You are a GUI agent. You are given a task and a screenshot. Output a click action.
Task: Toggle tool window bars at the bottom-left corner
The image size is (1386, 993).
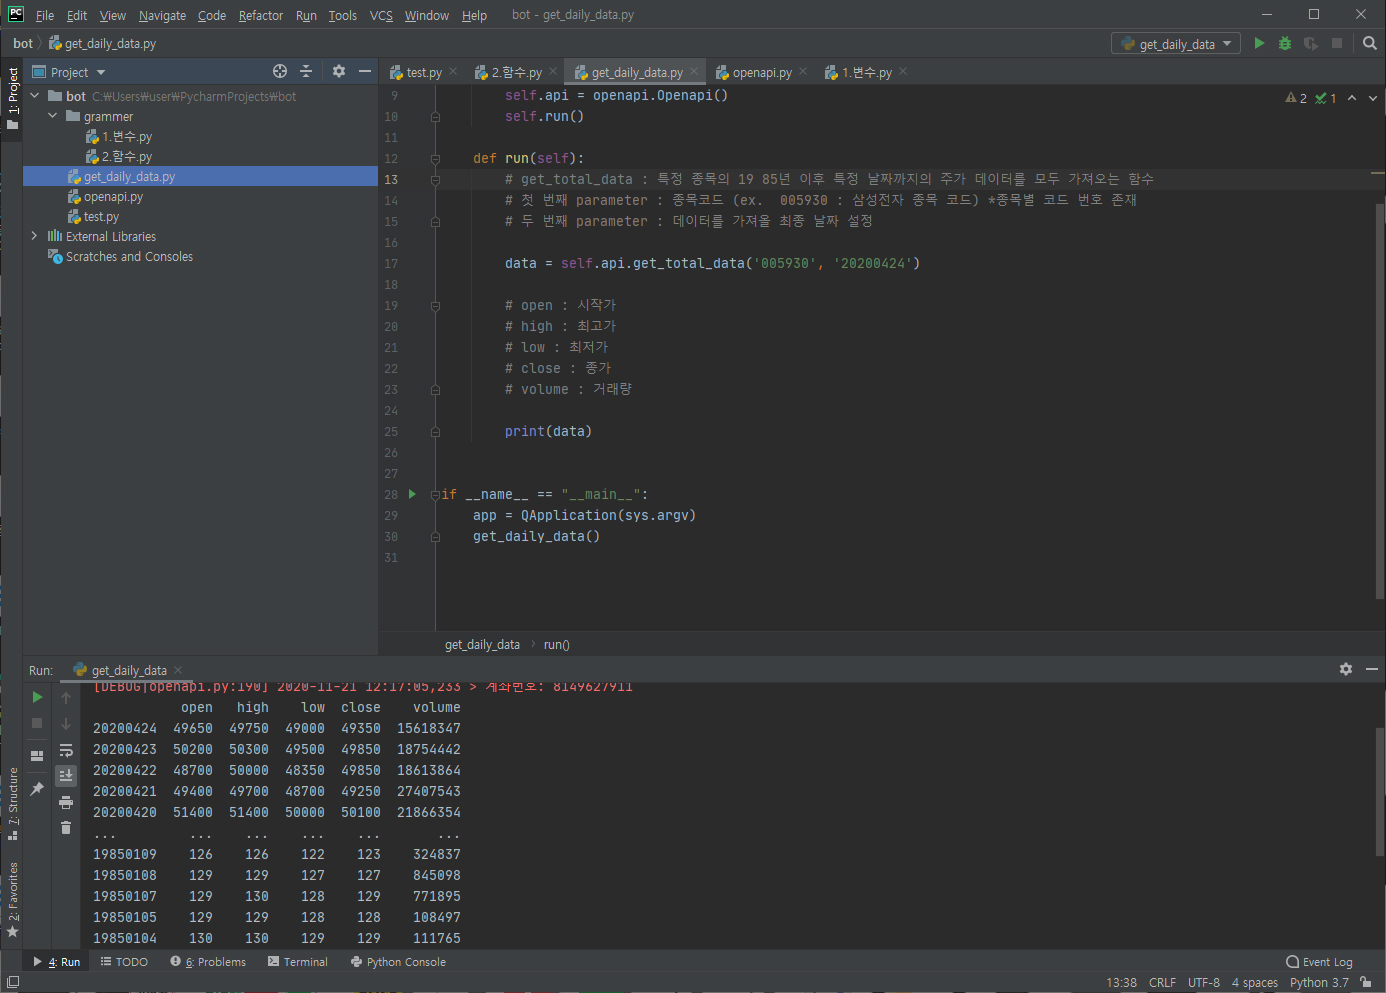(12, 982)
